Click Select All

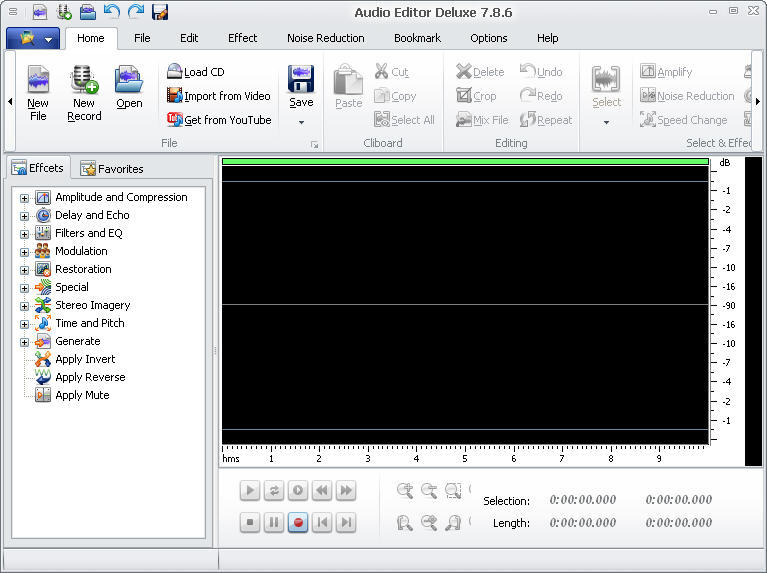point(404,120)
